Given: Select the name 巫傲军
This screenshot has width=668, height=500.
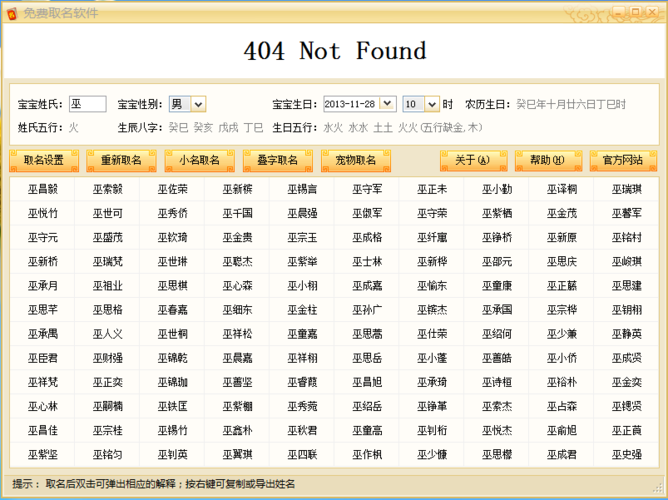Looking at the screenshot, I should pos(367,213).
